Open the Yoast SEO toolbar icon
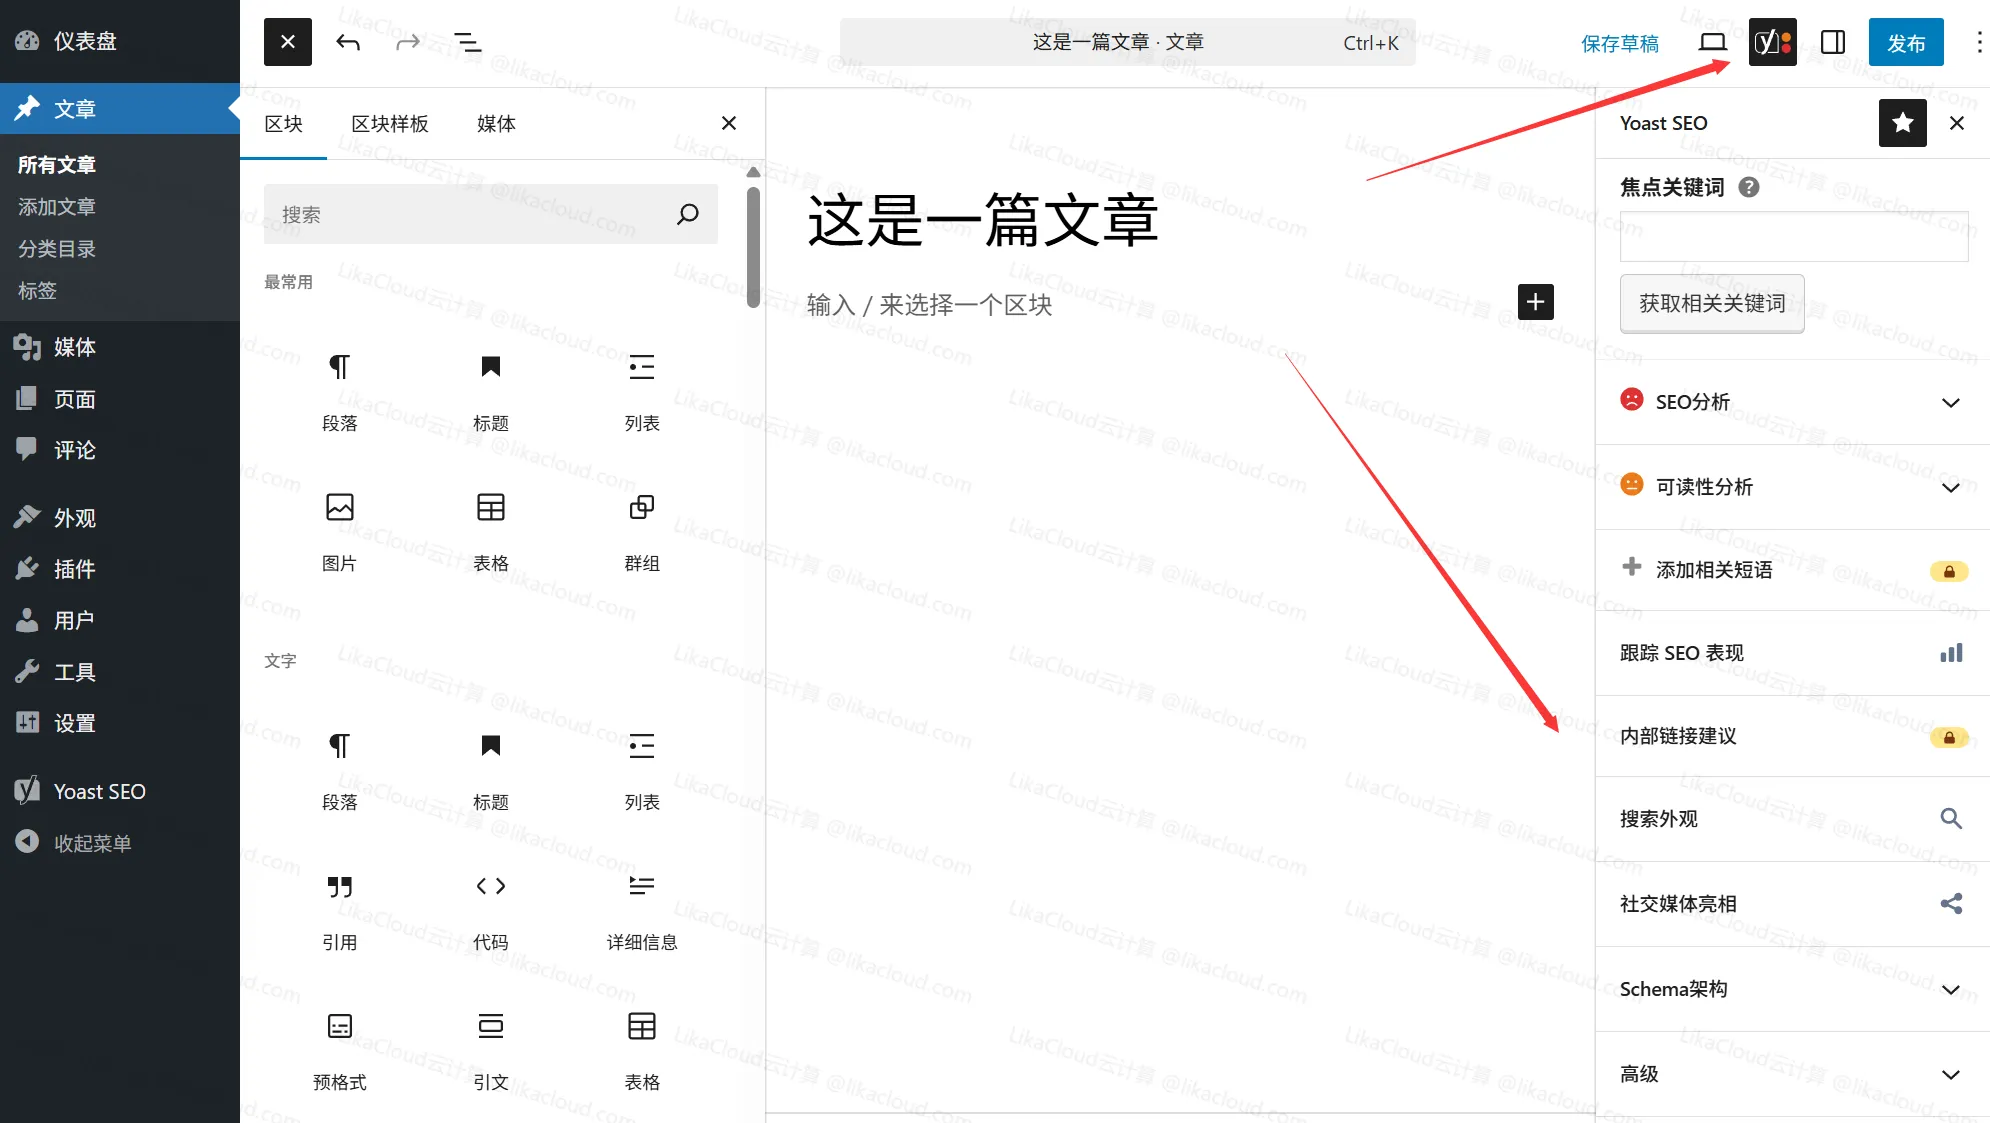Viewport: 1990px width, 1123px height. [x=1771, y=42]
